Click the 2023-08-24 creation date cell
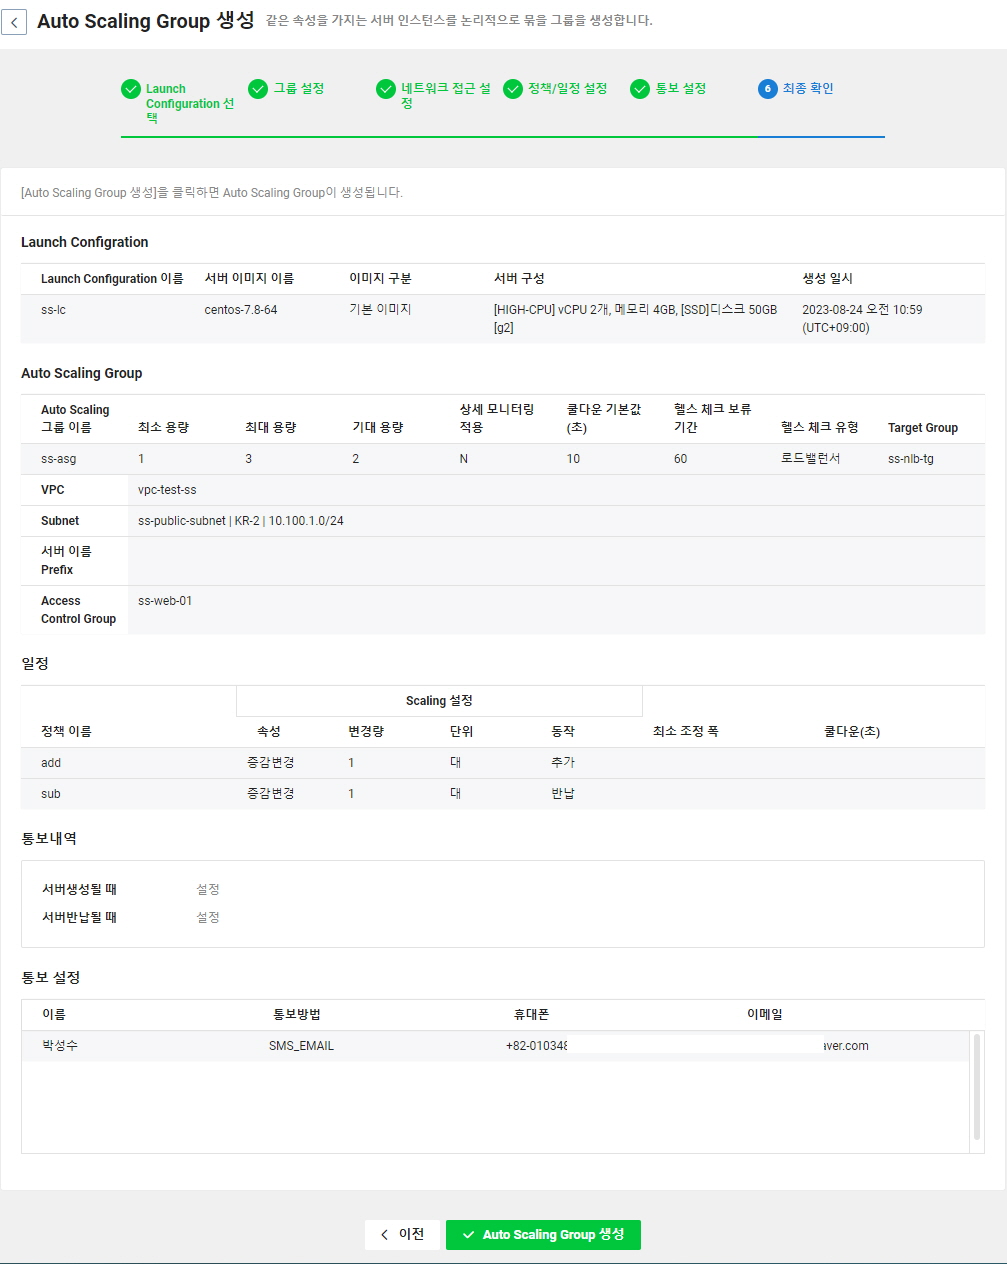 click(862, 318)
